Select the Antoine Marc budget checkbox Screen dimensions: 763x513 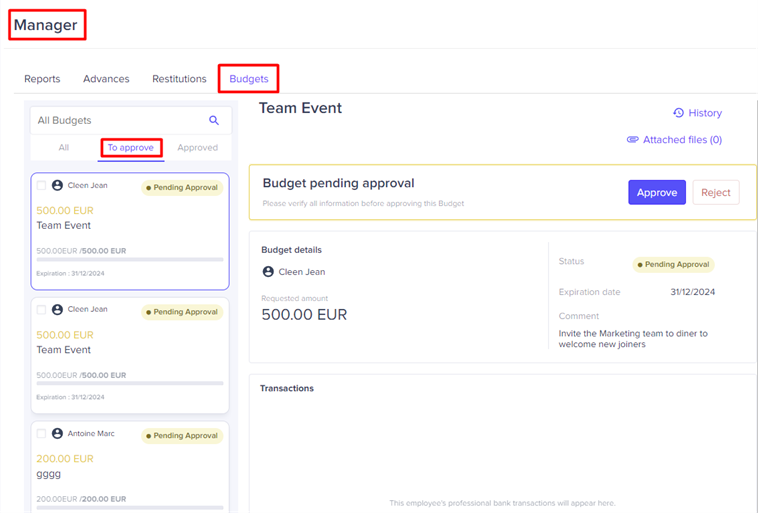point(41,434)
